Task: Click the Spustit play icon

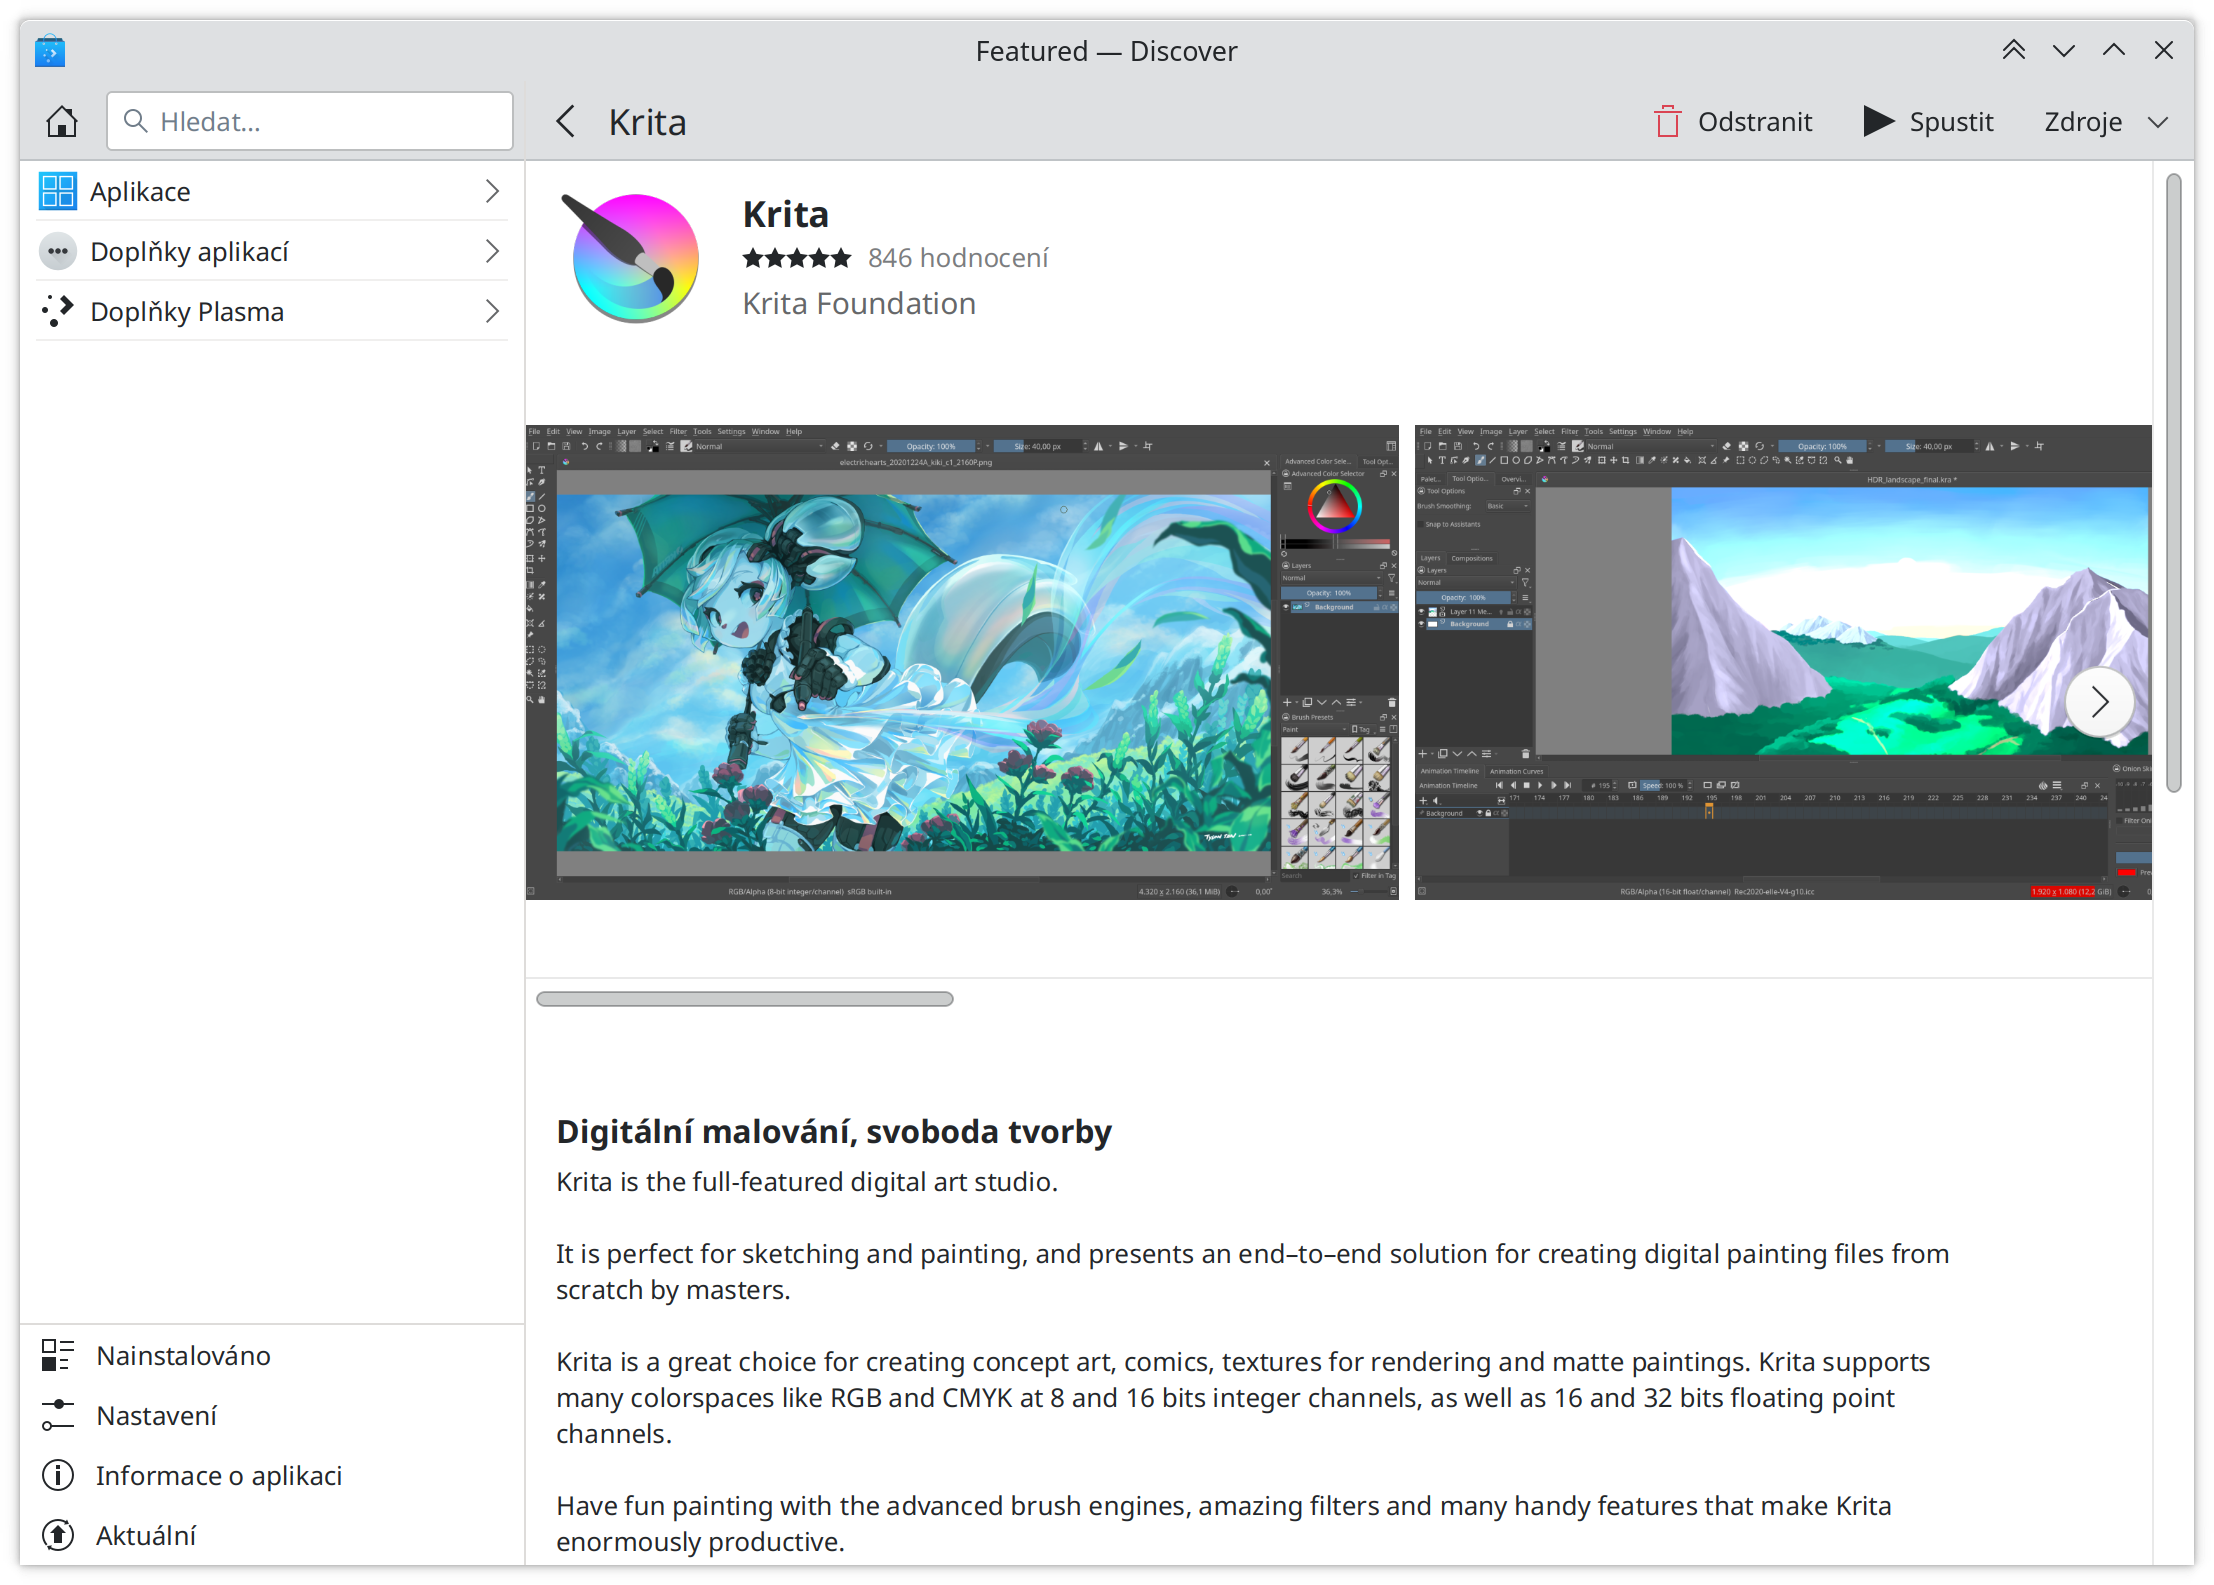Action: [x=1878, y=122]
